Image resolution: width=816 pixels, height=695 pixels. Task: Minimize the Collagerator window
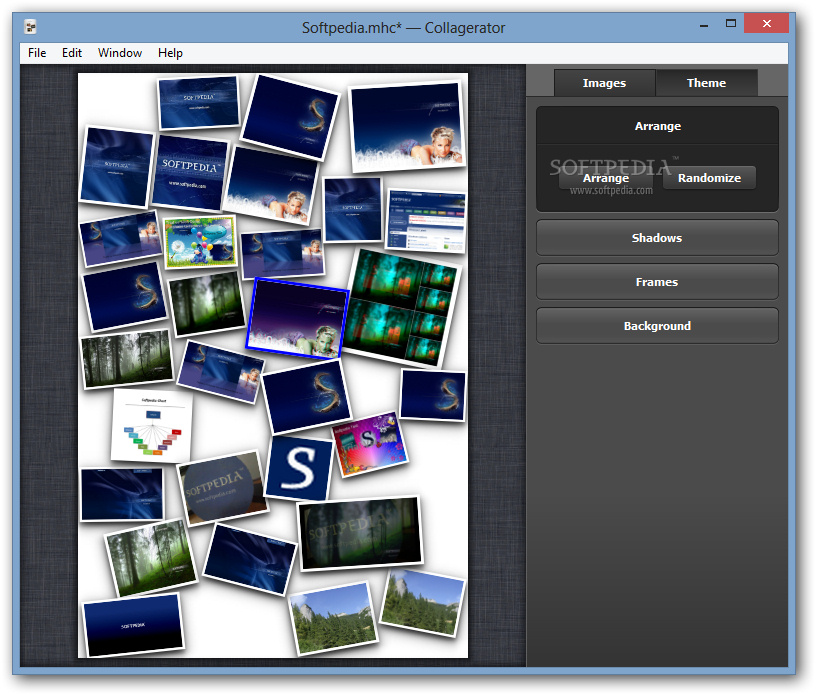[704, 24]
